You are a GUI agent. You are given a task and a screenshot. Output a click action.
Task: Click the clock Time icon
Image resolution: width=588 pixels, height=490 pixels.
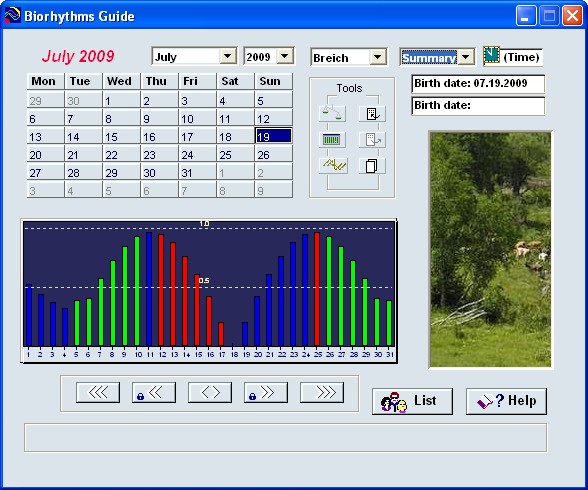pos(492,55)
